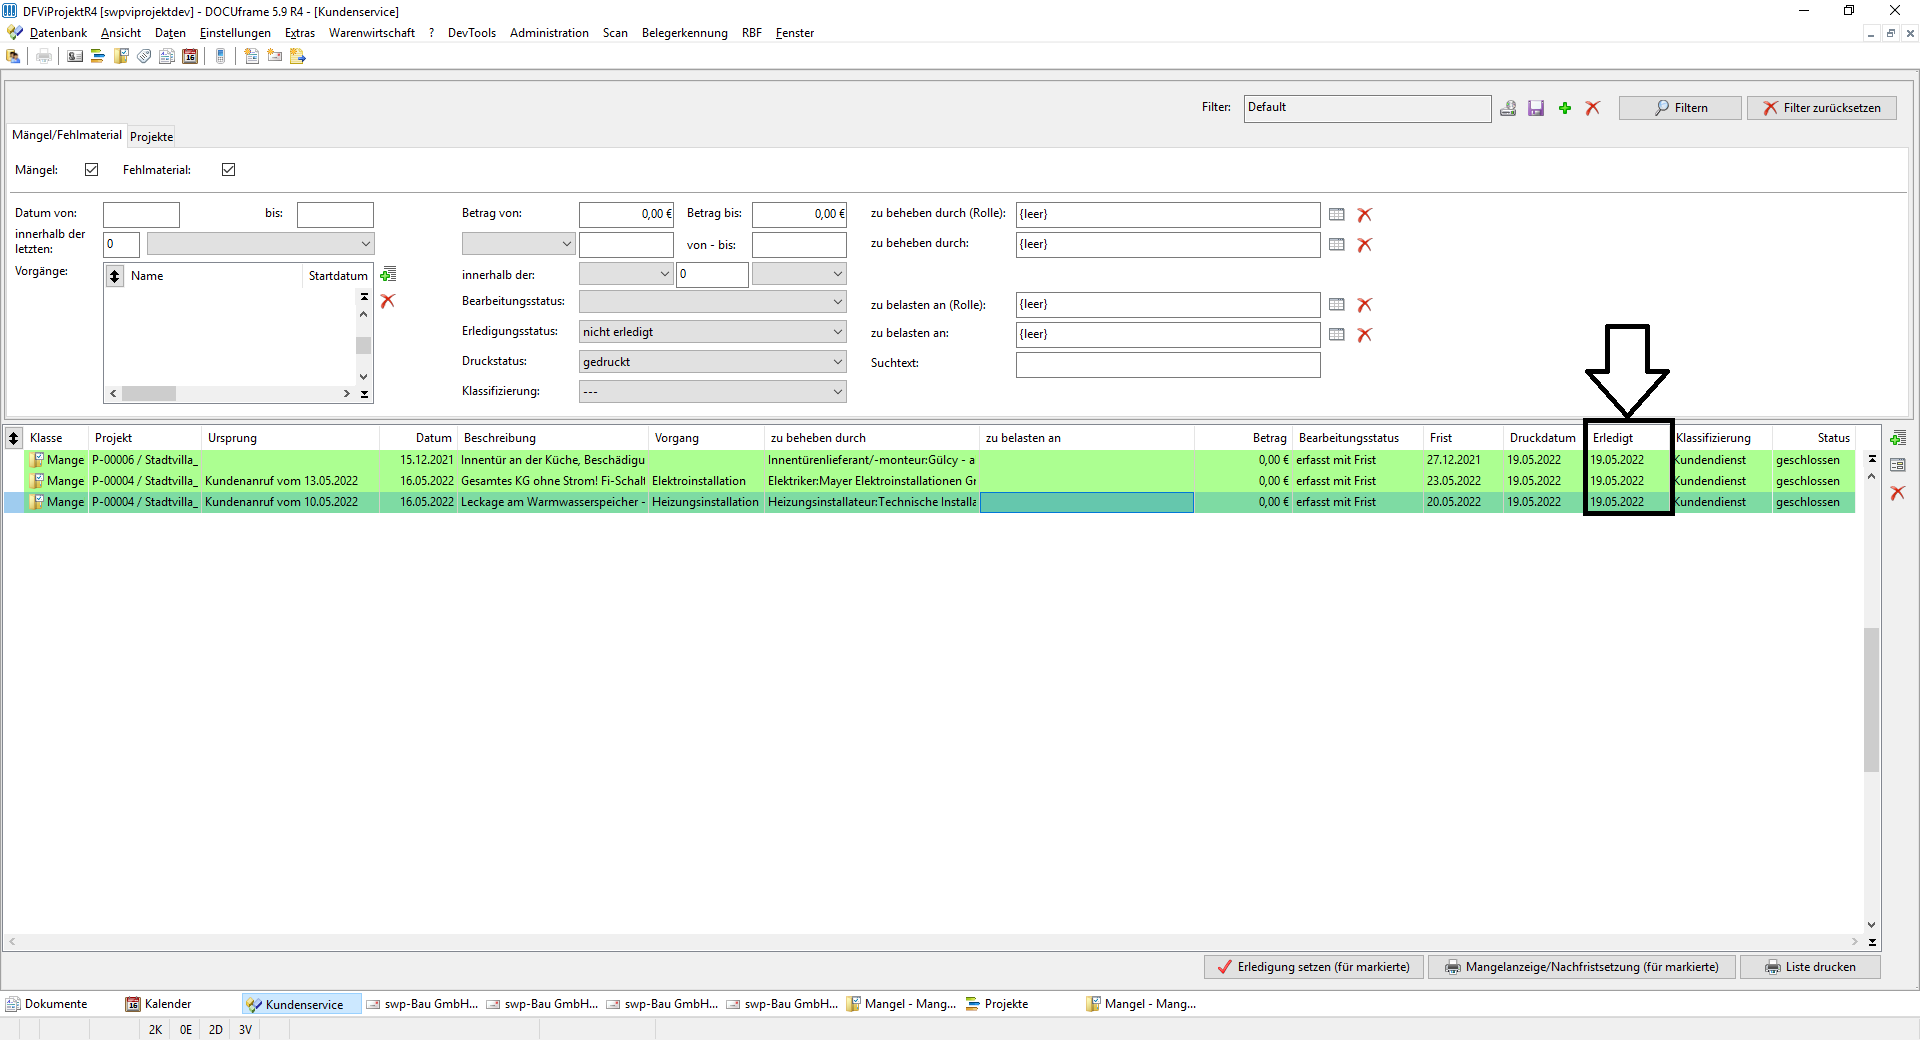The height and width of the screenshot is (1040, 1920).
Task: Clear the zu belasten an field
Action: (x=1365, y=334)
